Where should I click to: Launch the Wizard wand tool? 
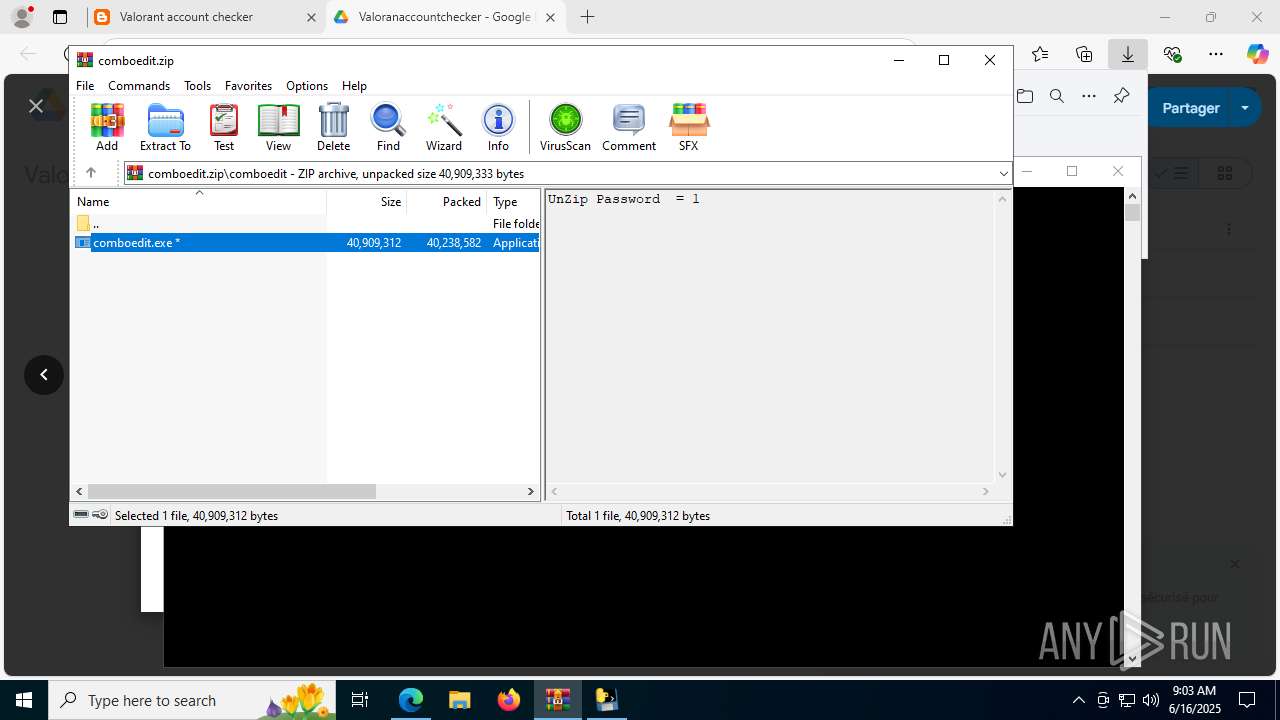click(x=444, y=127)
